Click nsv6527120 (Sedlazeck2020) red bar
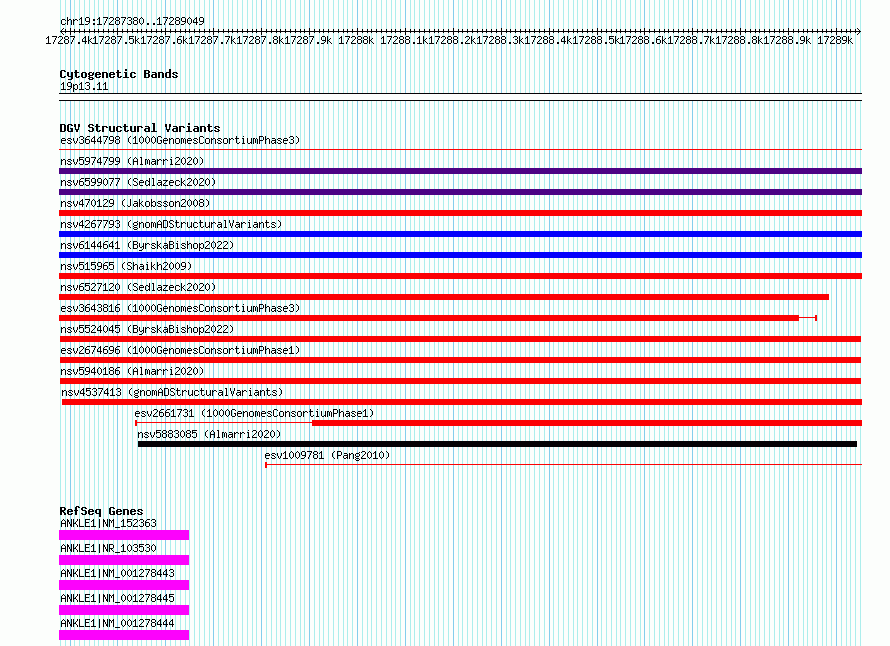The width and height of the screenshot is (890, 646). click(444, 297)
